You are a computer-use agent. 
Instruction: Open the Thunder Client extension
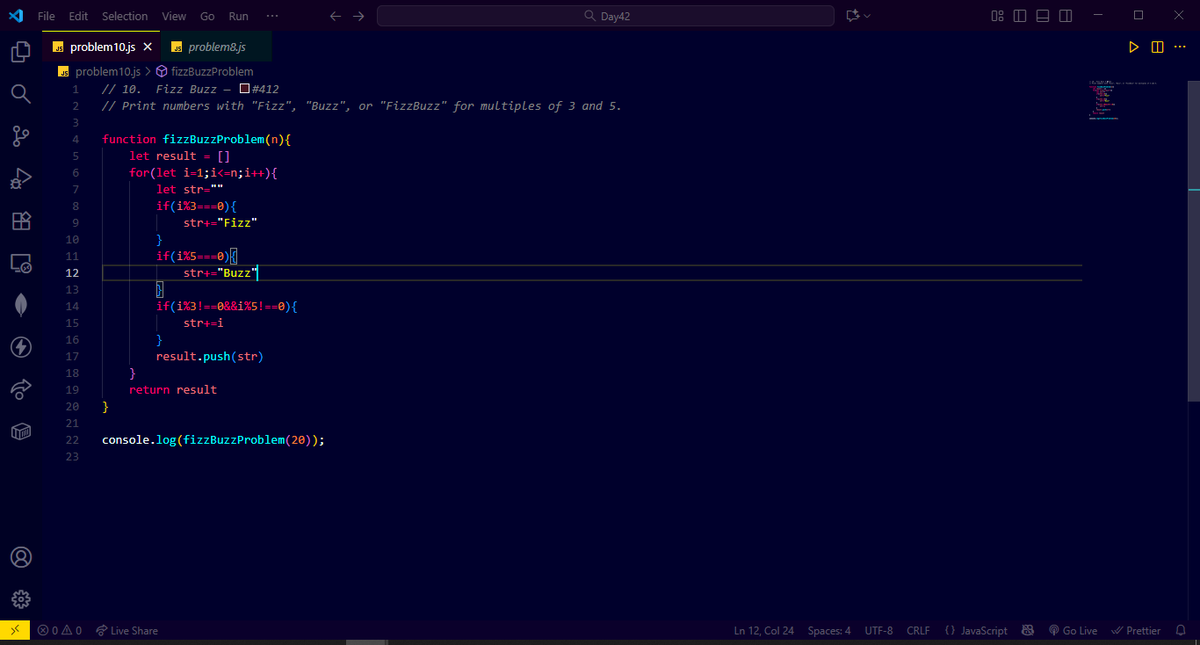21,347
